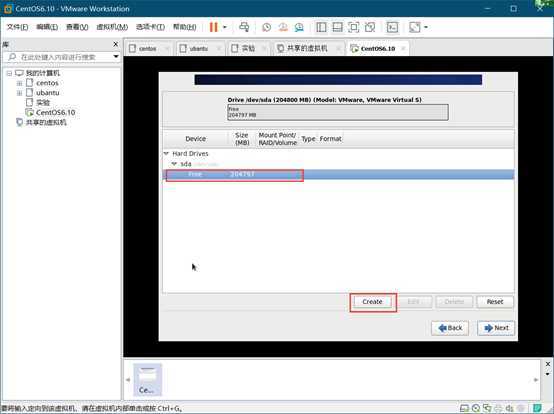Click the library search input field

58,57
